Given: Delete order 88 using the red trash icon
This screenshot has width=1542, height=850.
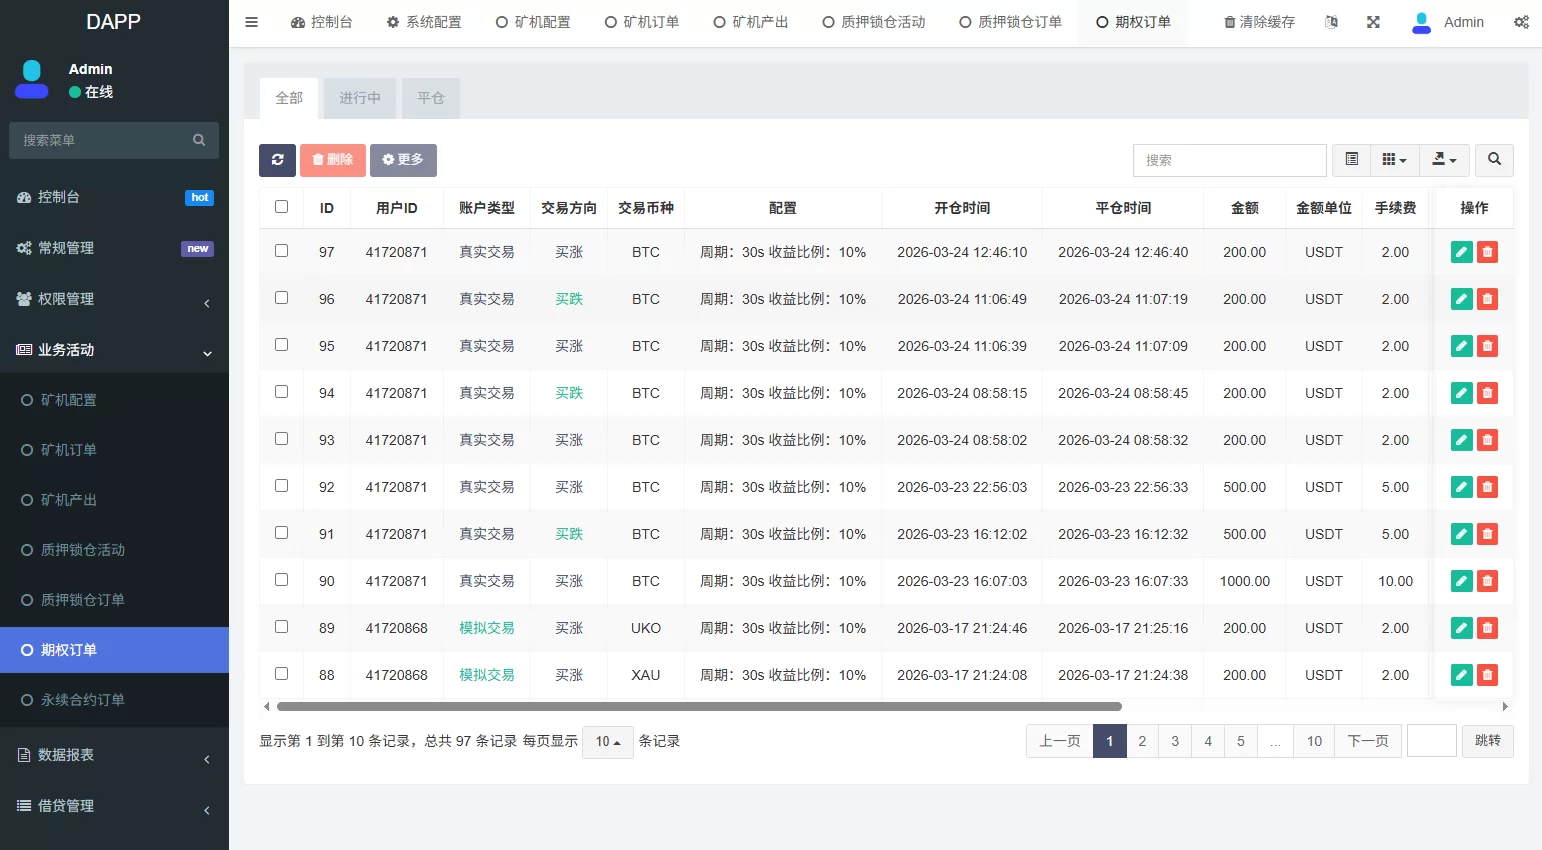Looking at the screenshot, I should [x=1487, y=675].
